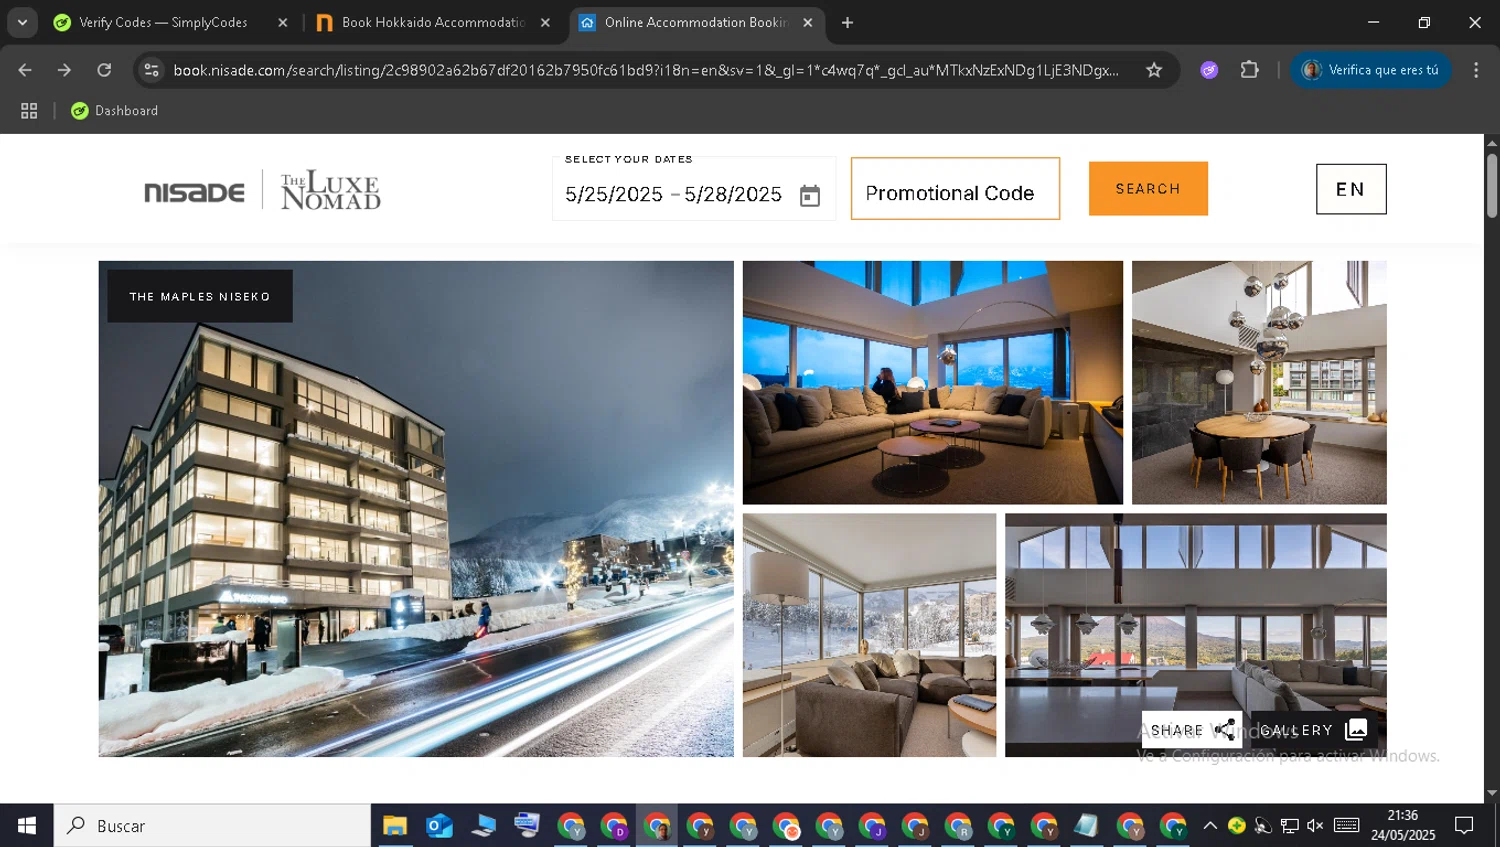1500x847 pixels.
Task: Open the touch keyboard tray icon
Action: pos(1347,826)
